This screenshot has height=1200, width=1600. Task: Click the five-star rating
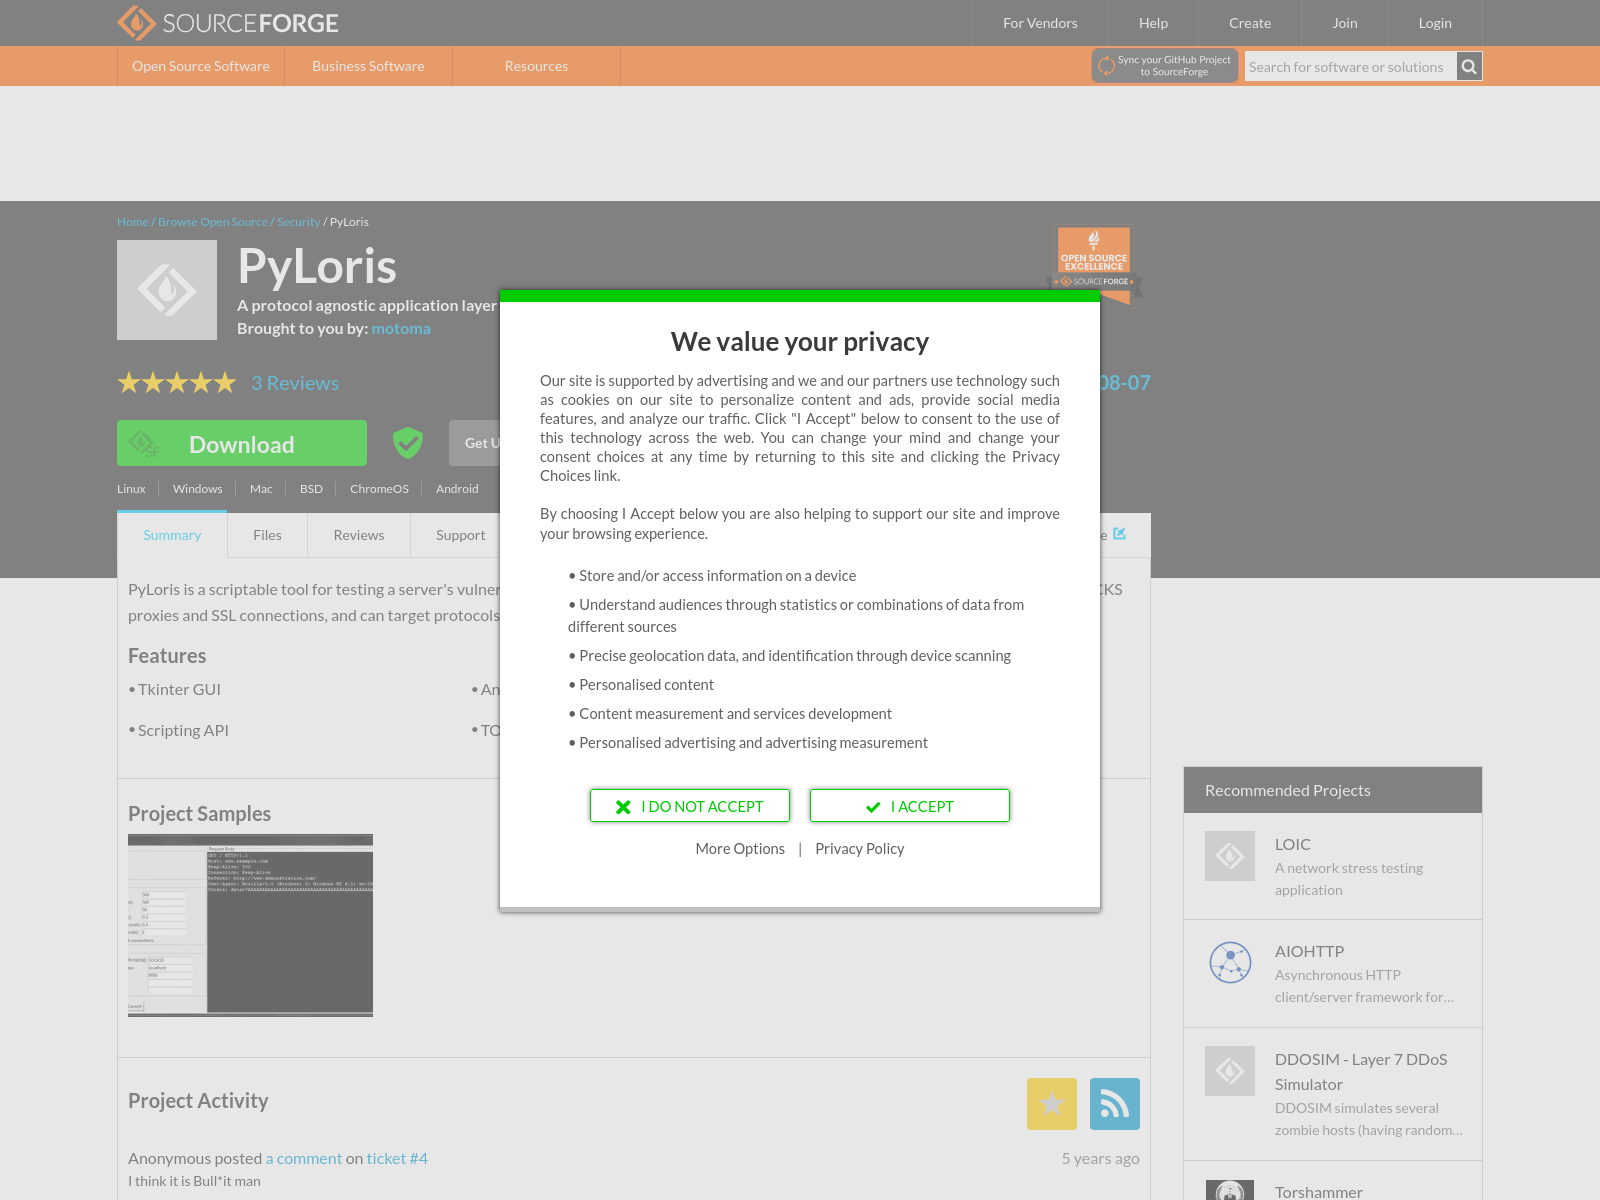[x=177, y=383]
